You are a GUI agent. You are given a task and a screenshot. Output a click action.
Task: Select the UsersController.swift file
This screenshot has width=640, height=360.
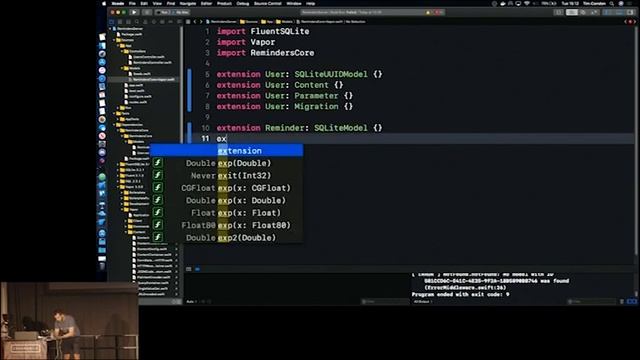click(x=146, y=57)
